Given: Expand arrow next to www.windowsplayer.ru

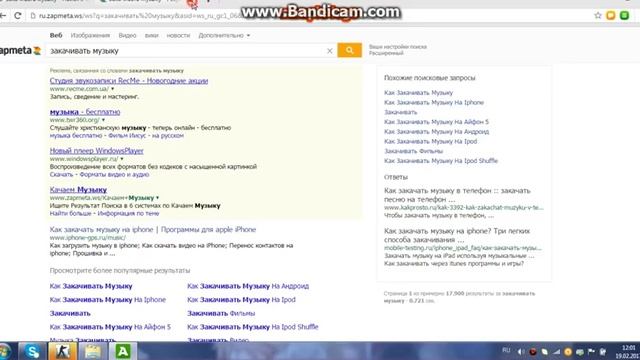Looking at the screenshot, I should point(122,159).
